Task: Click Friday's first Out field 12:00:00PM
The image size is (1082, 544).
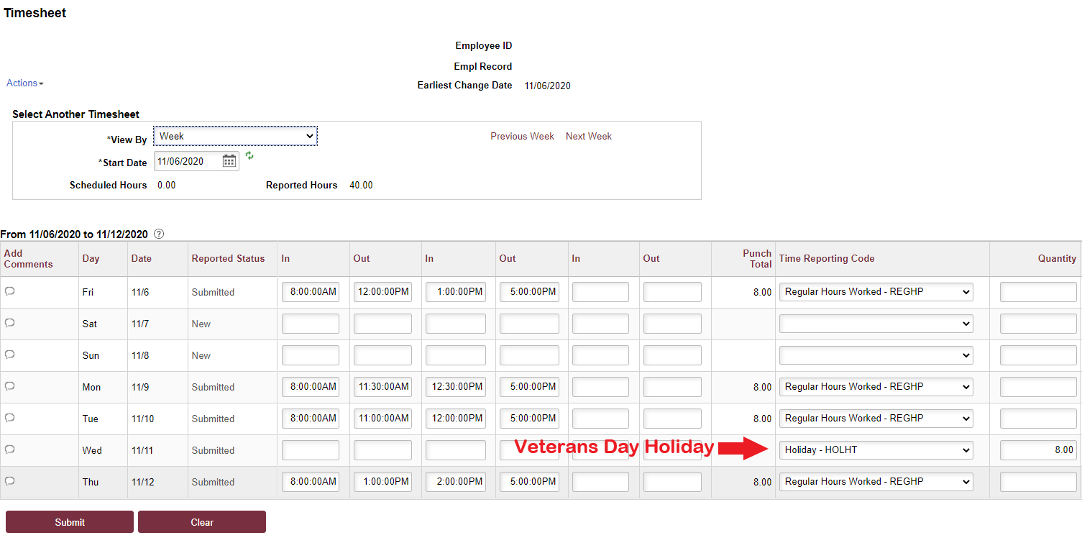Action: tap(383, 292)
